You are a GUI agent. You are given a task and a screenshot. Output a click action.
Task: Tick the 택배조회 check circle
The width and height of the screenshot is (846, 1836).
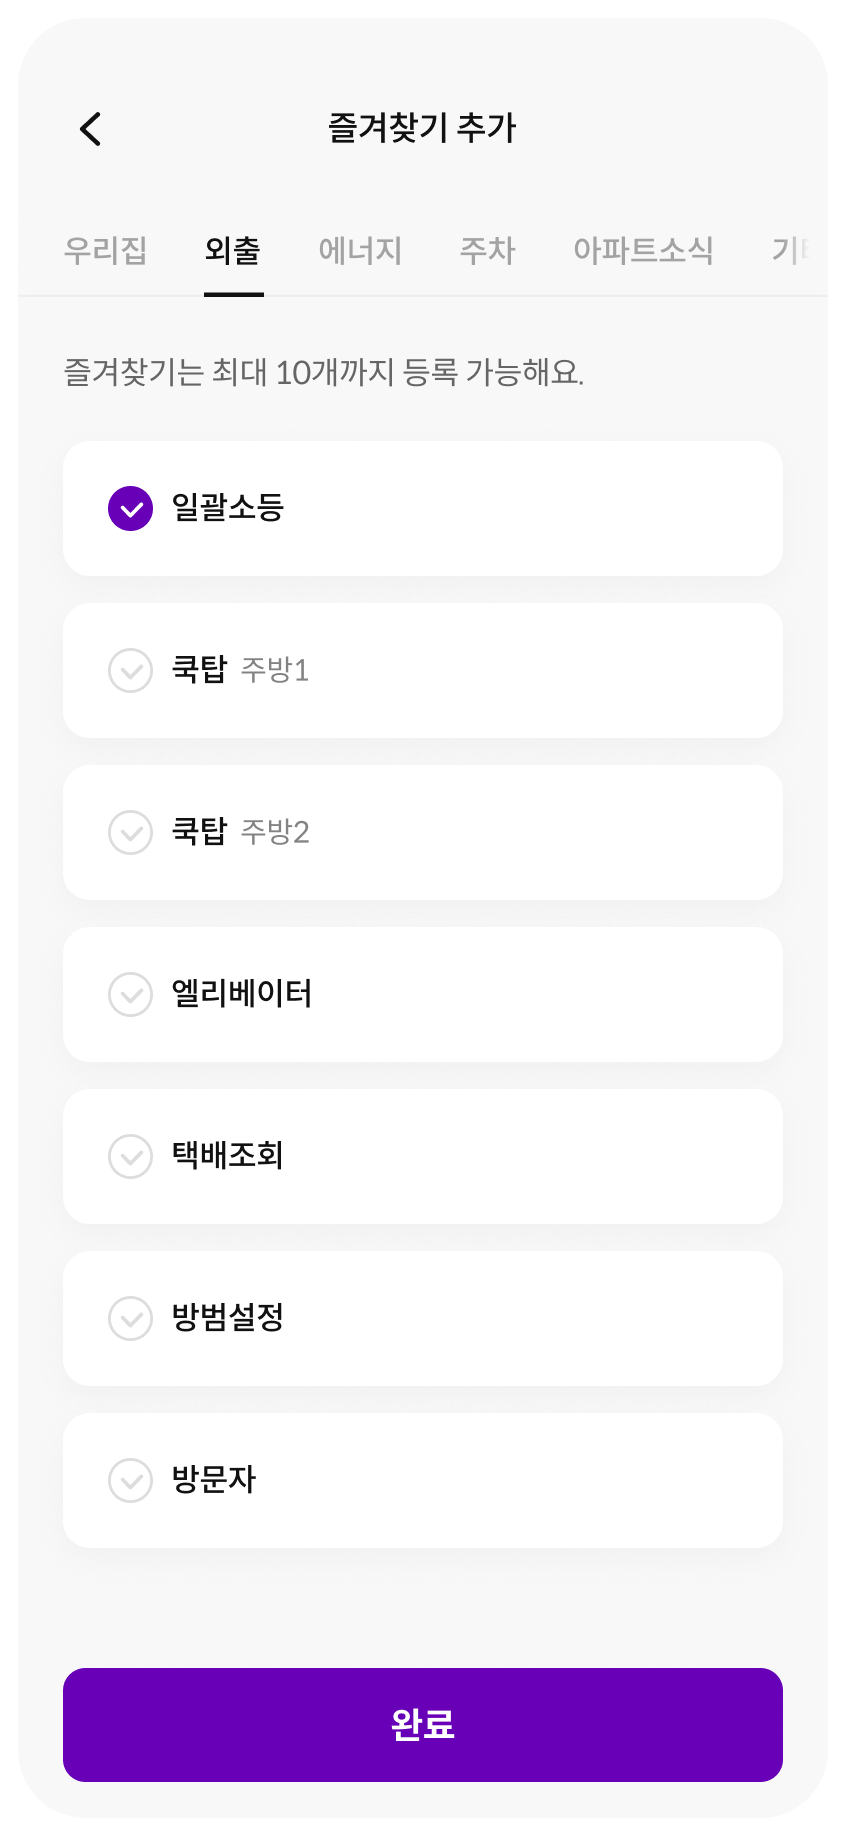130,1156
